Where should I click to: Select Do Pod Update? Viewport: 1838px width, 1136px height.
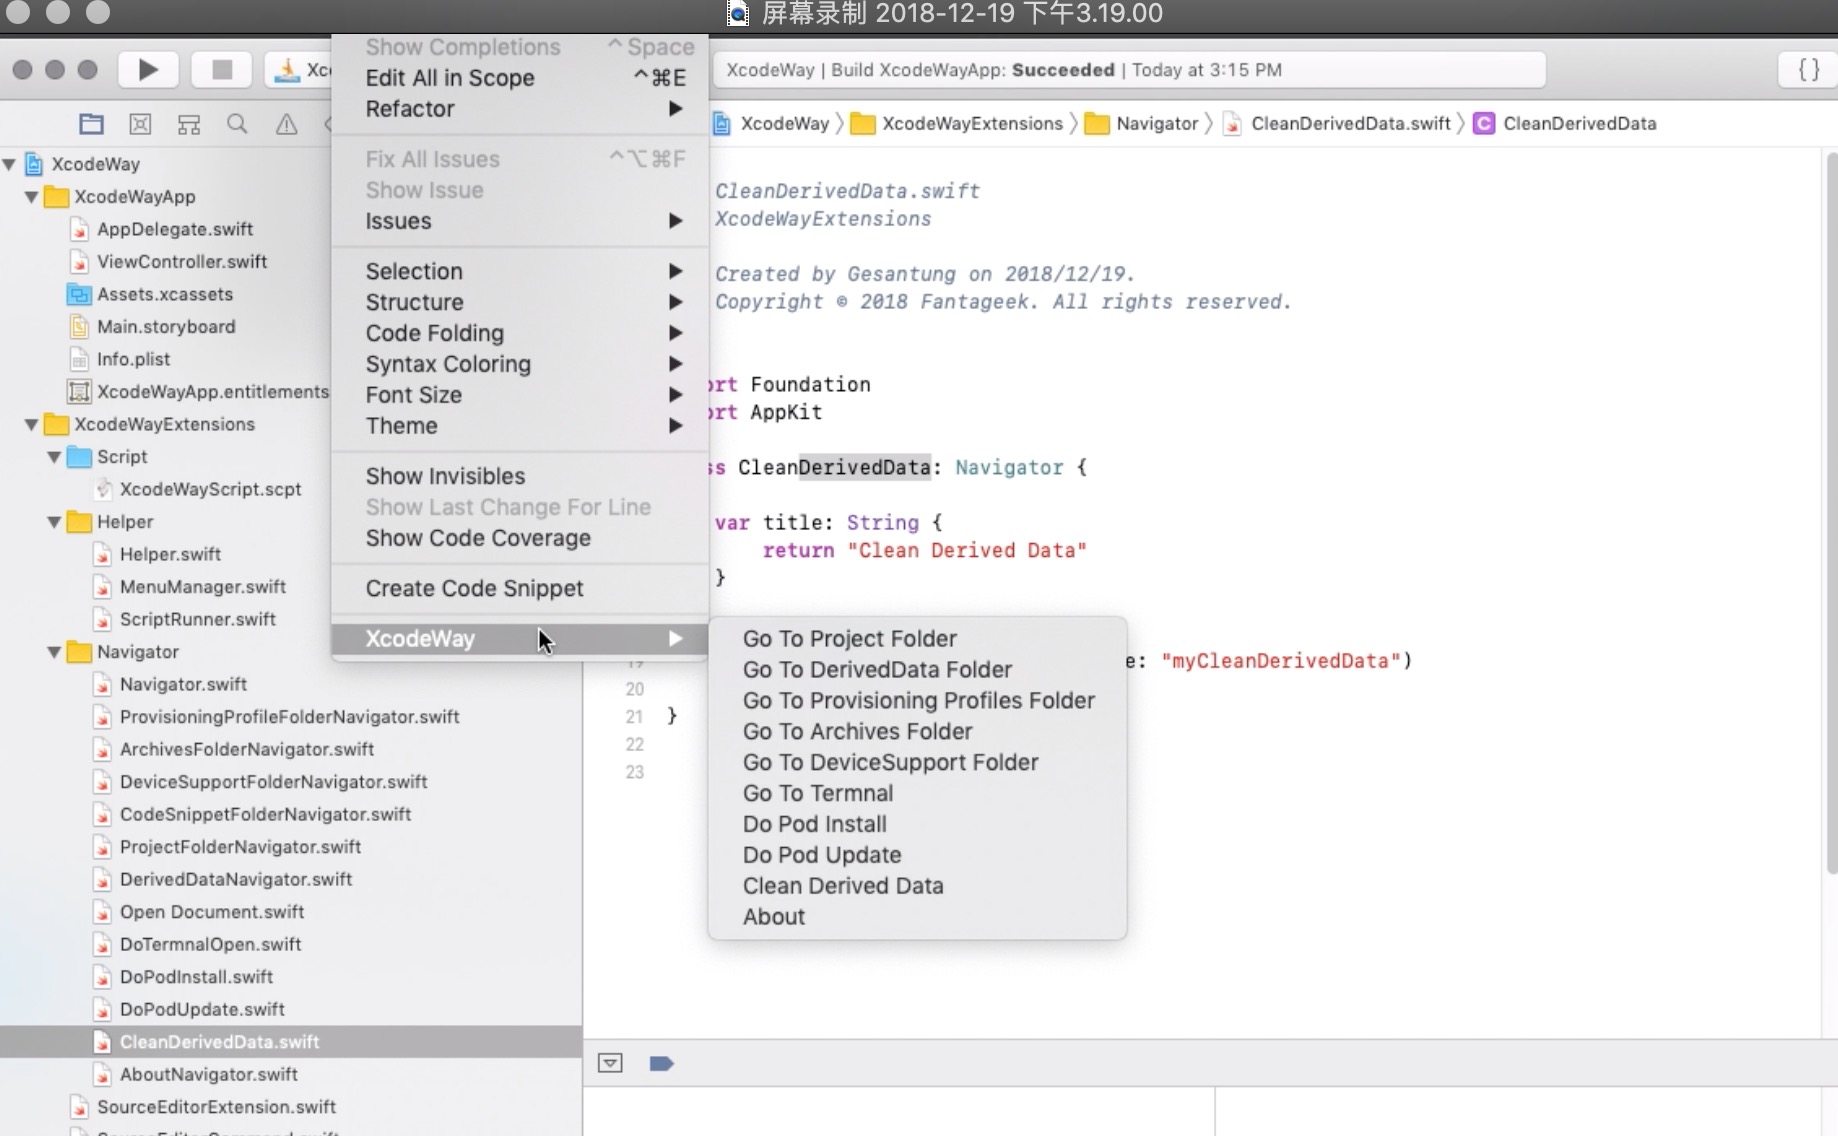tap(917, 856)
